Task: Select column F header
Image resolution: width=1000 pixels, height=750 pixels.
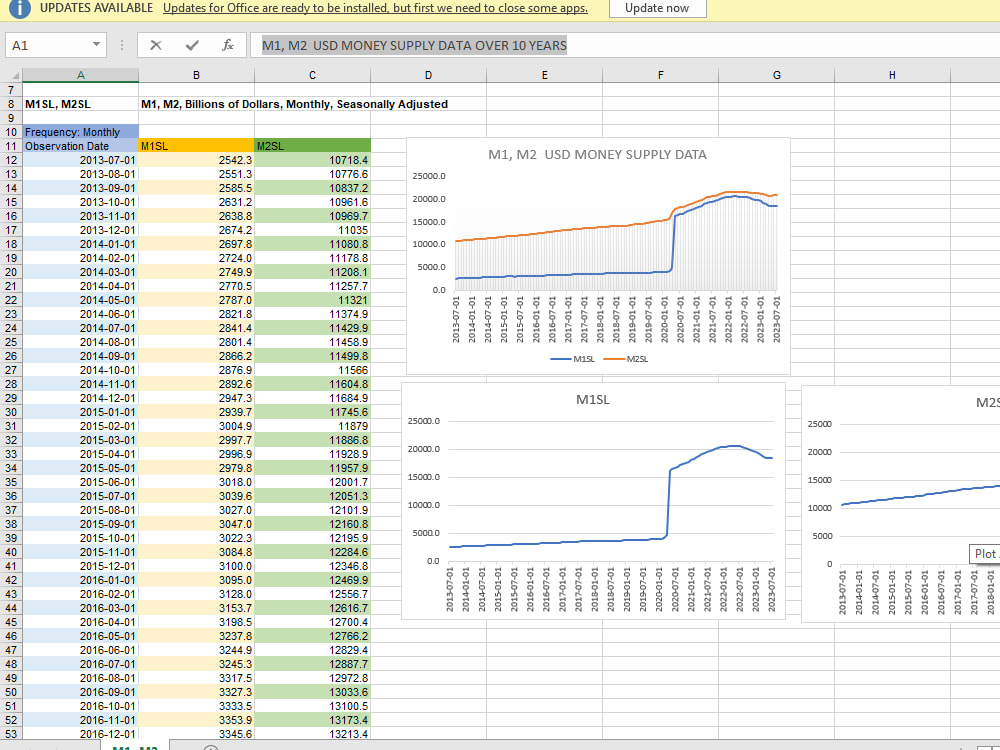Action: [x=661, y=75]
